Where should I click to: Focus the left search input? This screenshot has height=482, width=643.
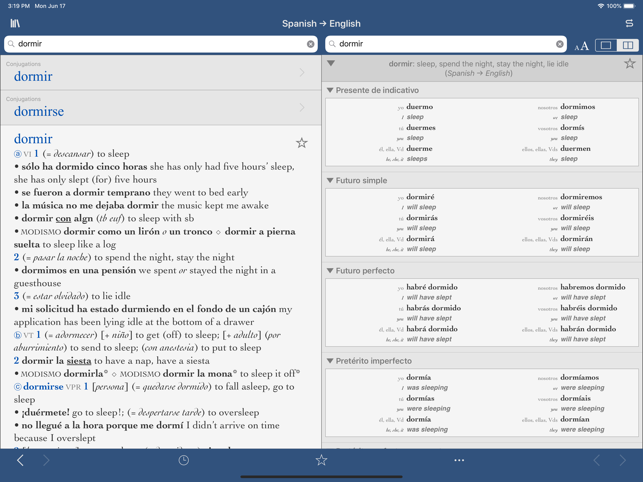point(161,44)
